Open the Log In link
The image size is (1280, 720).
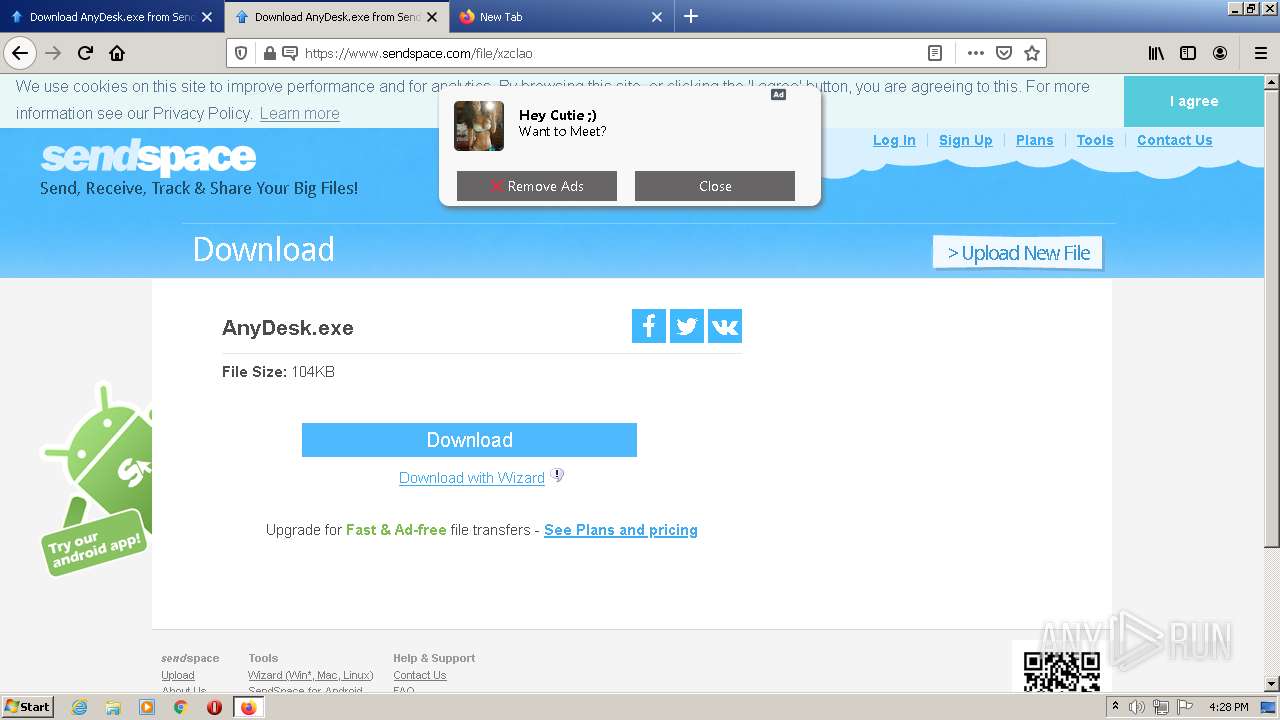[894, 140]
